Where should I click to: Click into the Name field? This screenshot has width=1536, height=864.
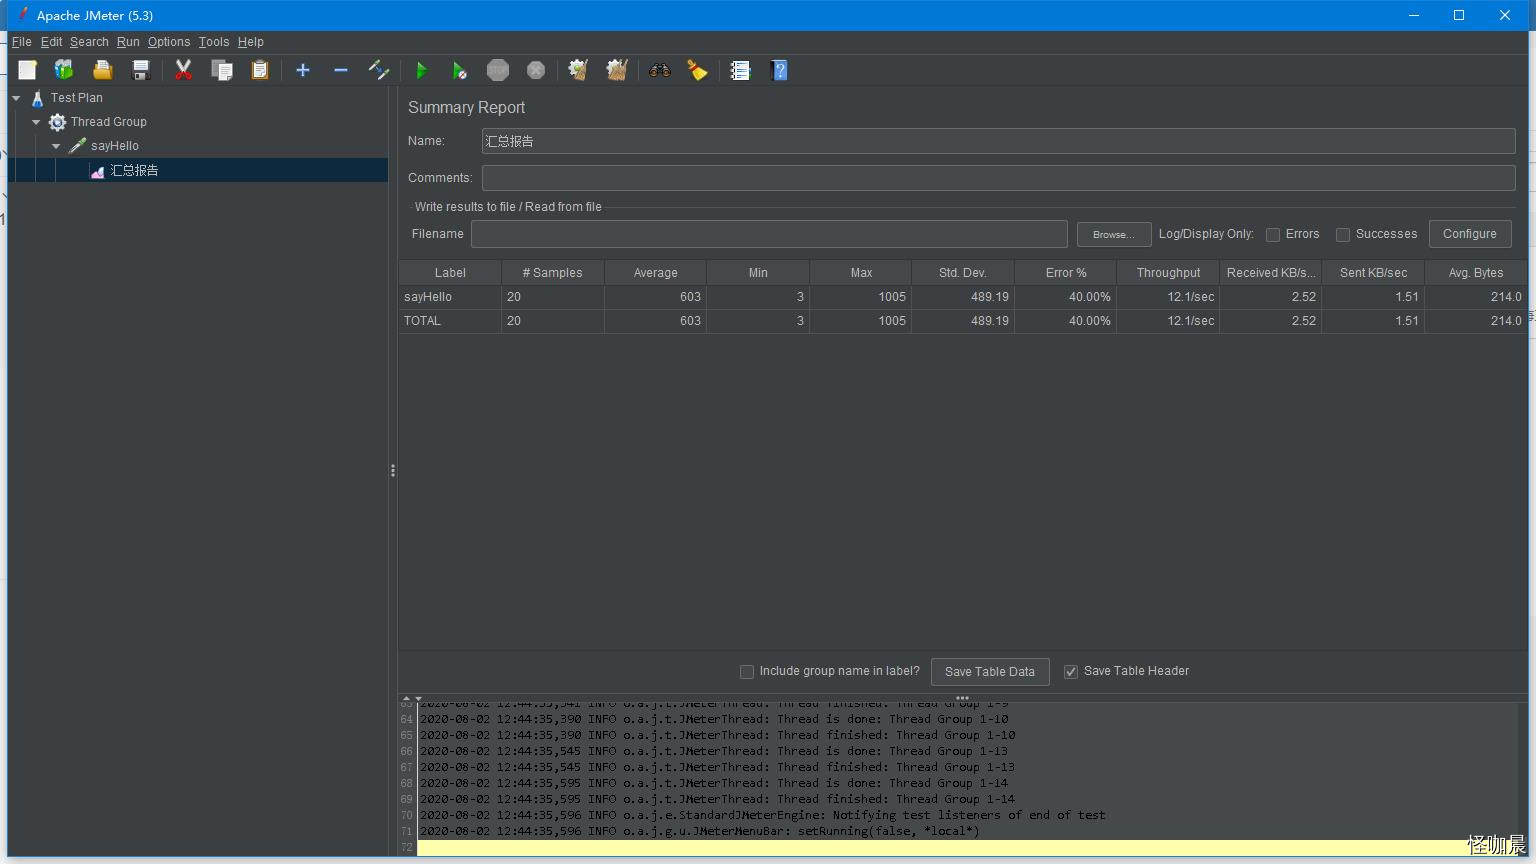(998, 141)
